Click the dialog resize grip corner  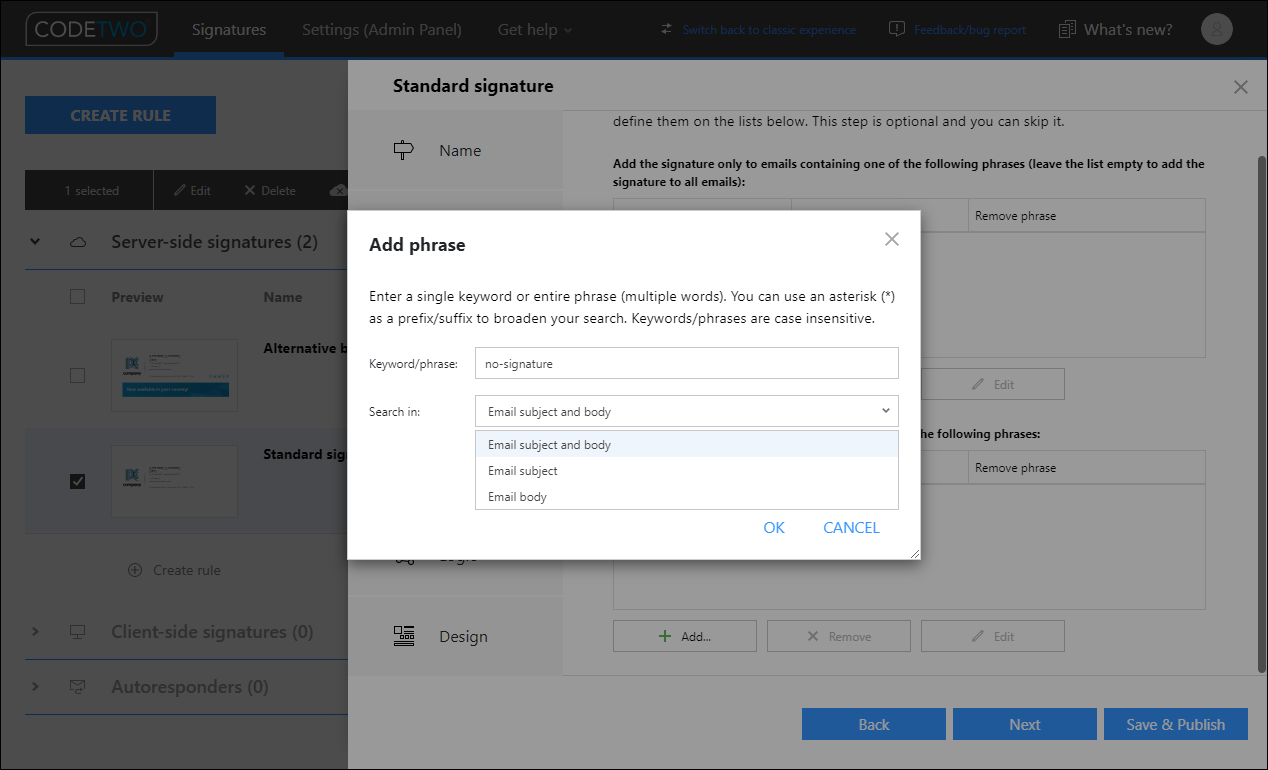pos(914,553)
